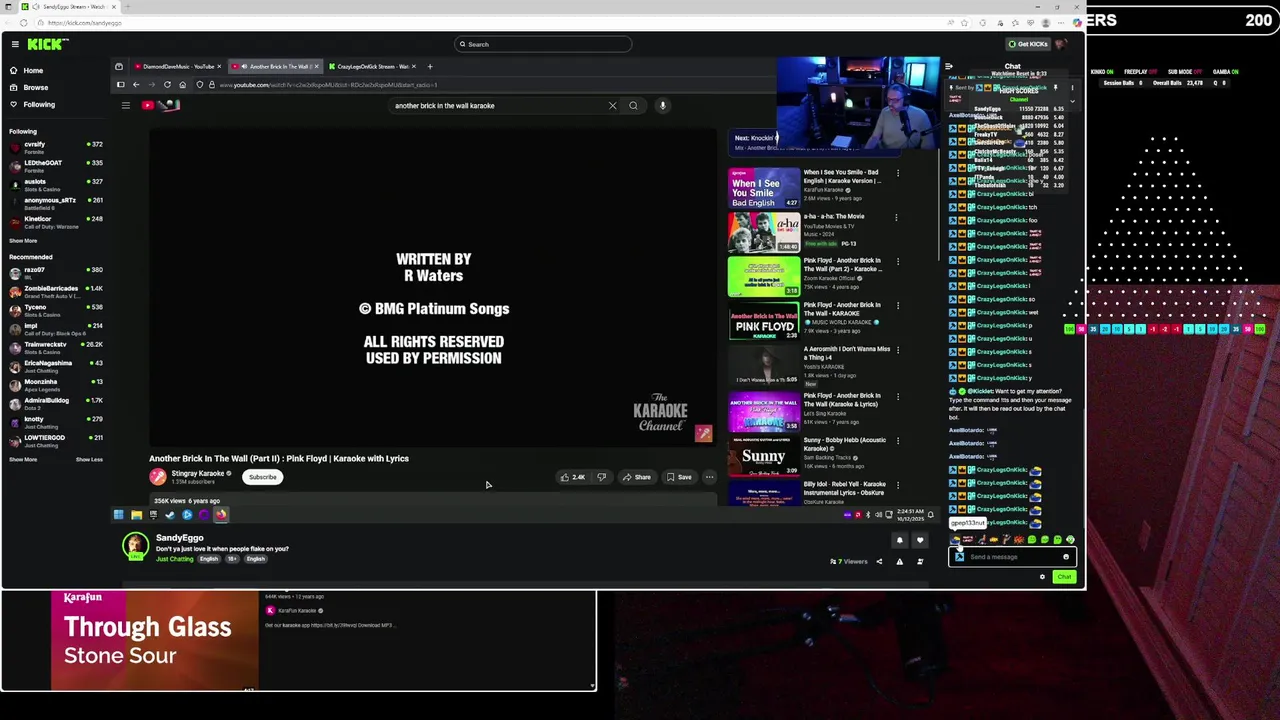Open Firefox from the taskbar

(221, 515)
